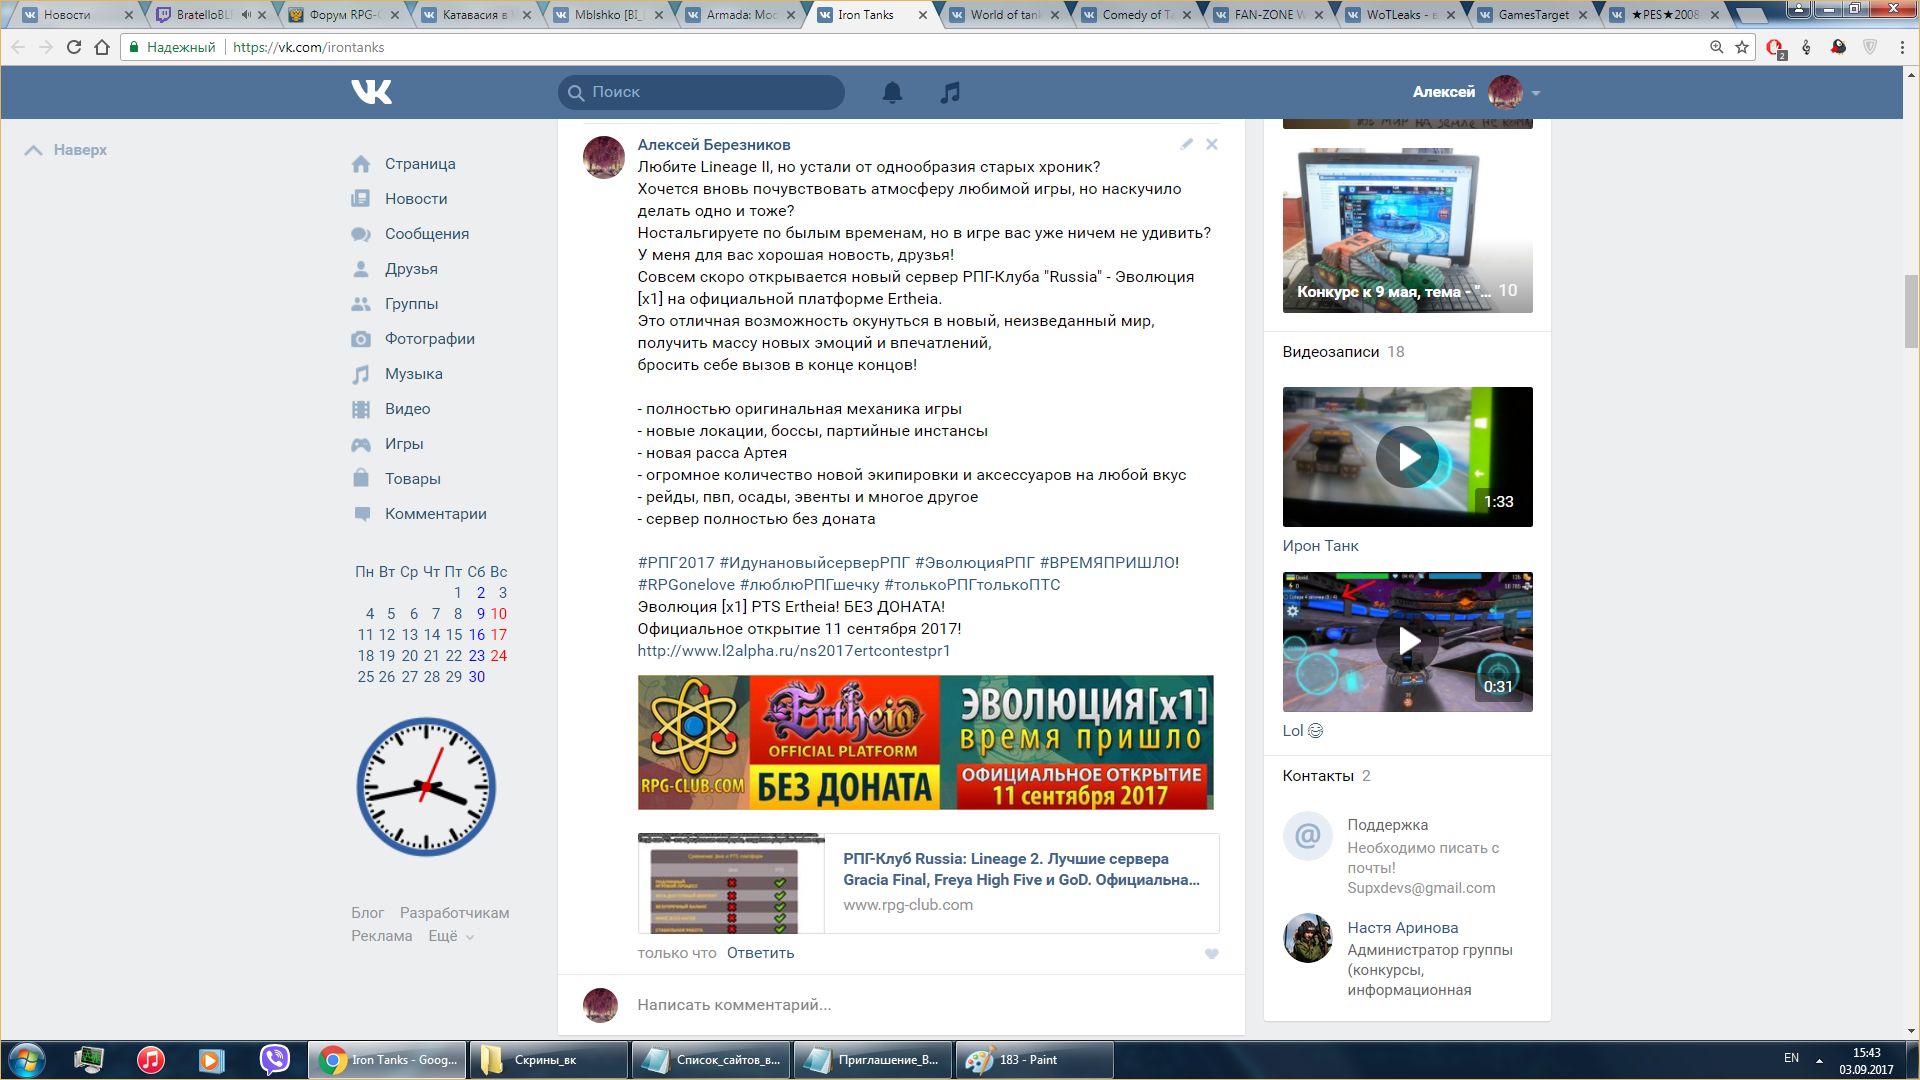This screenshot has width=1920, height=1080.
Task: Edit the post with pencil icon
Action: pos(1186,144)
